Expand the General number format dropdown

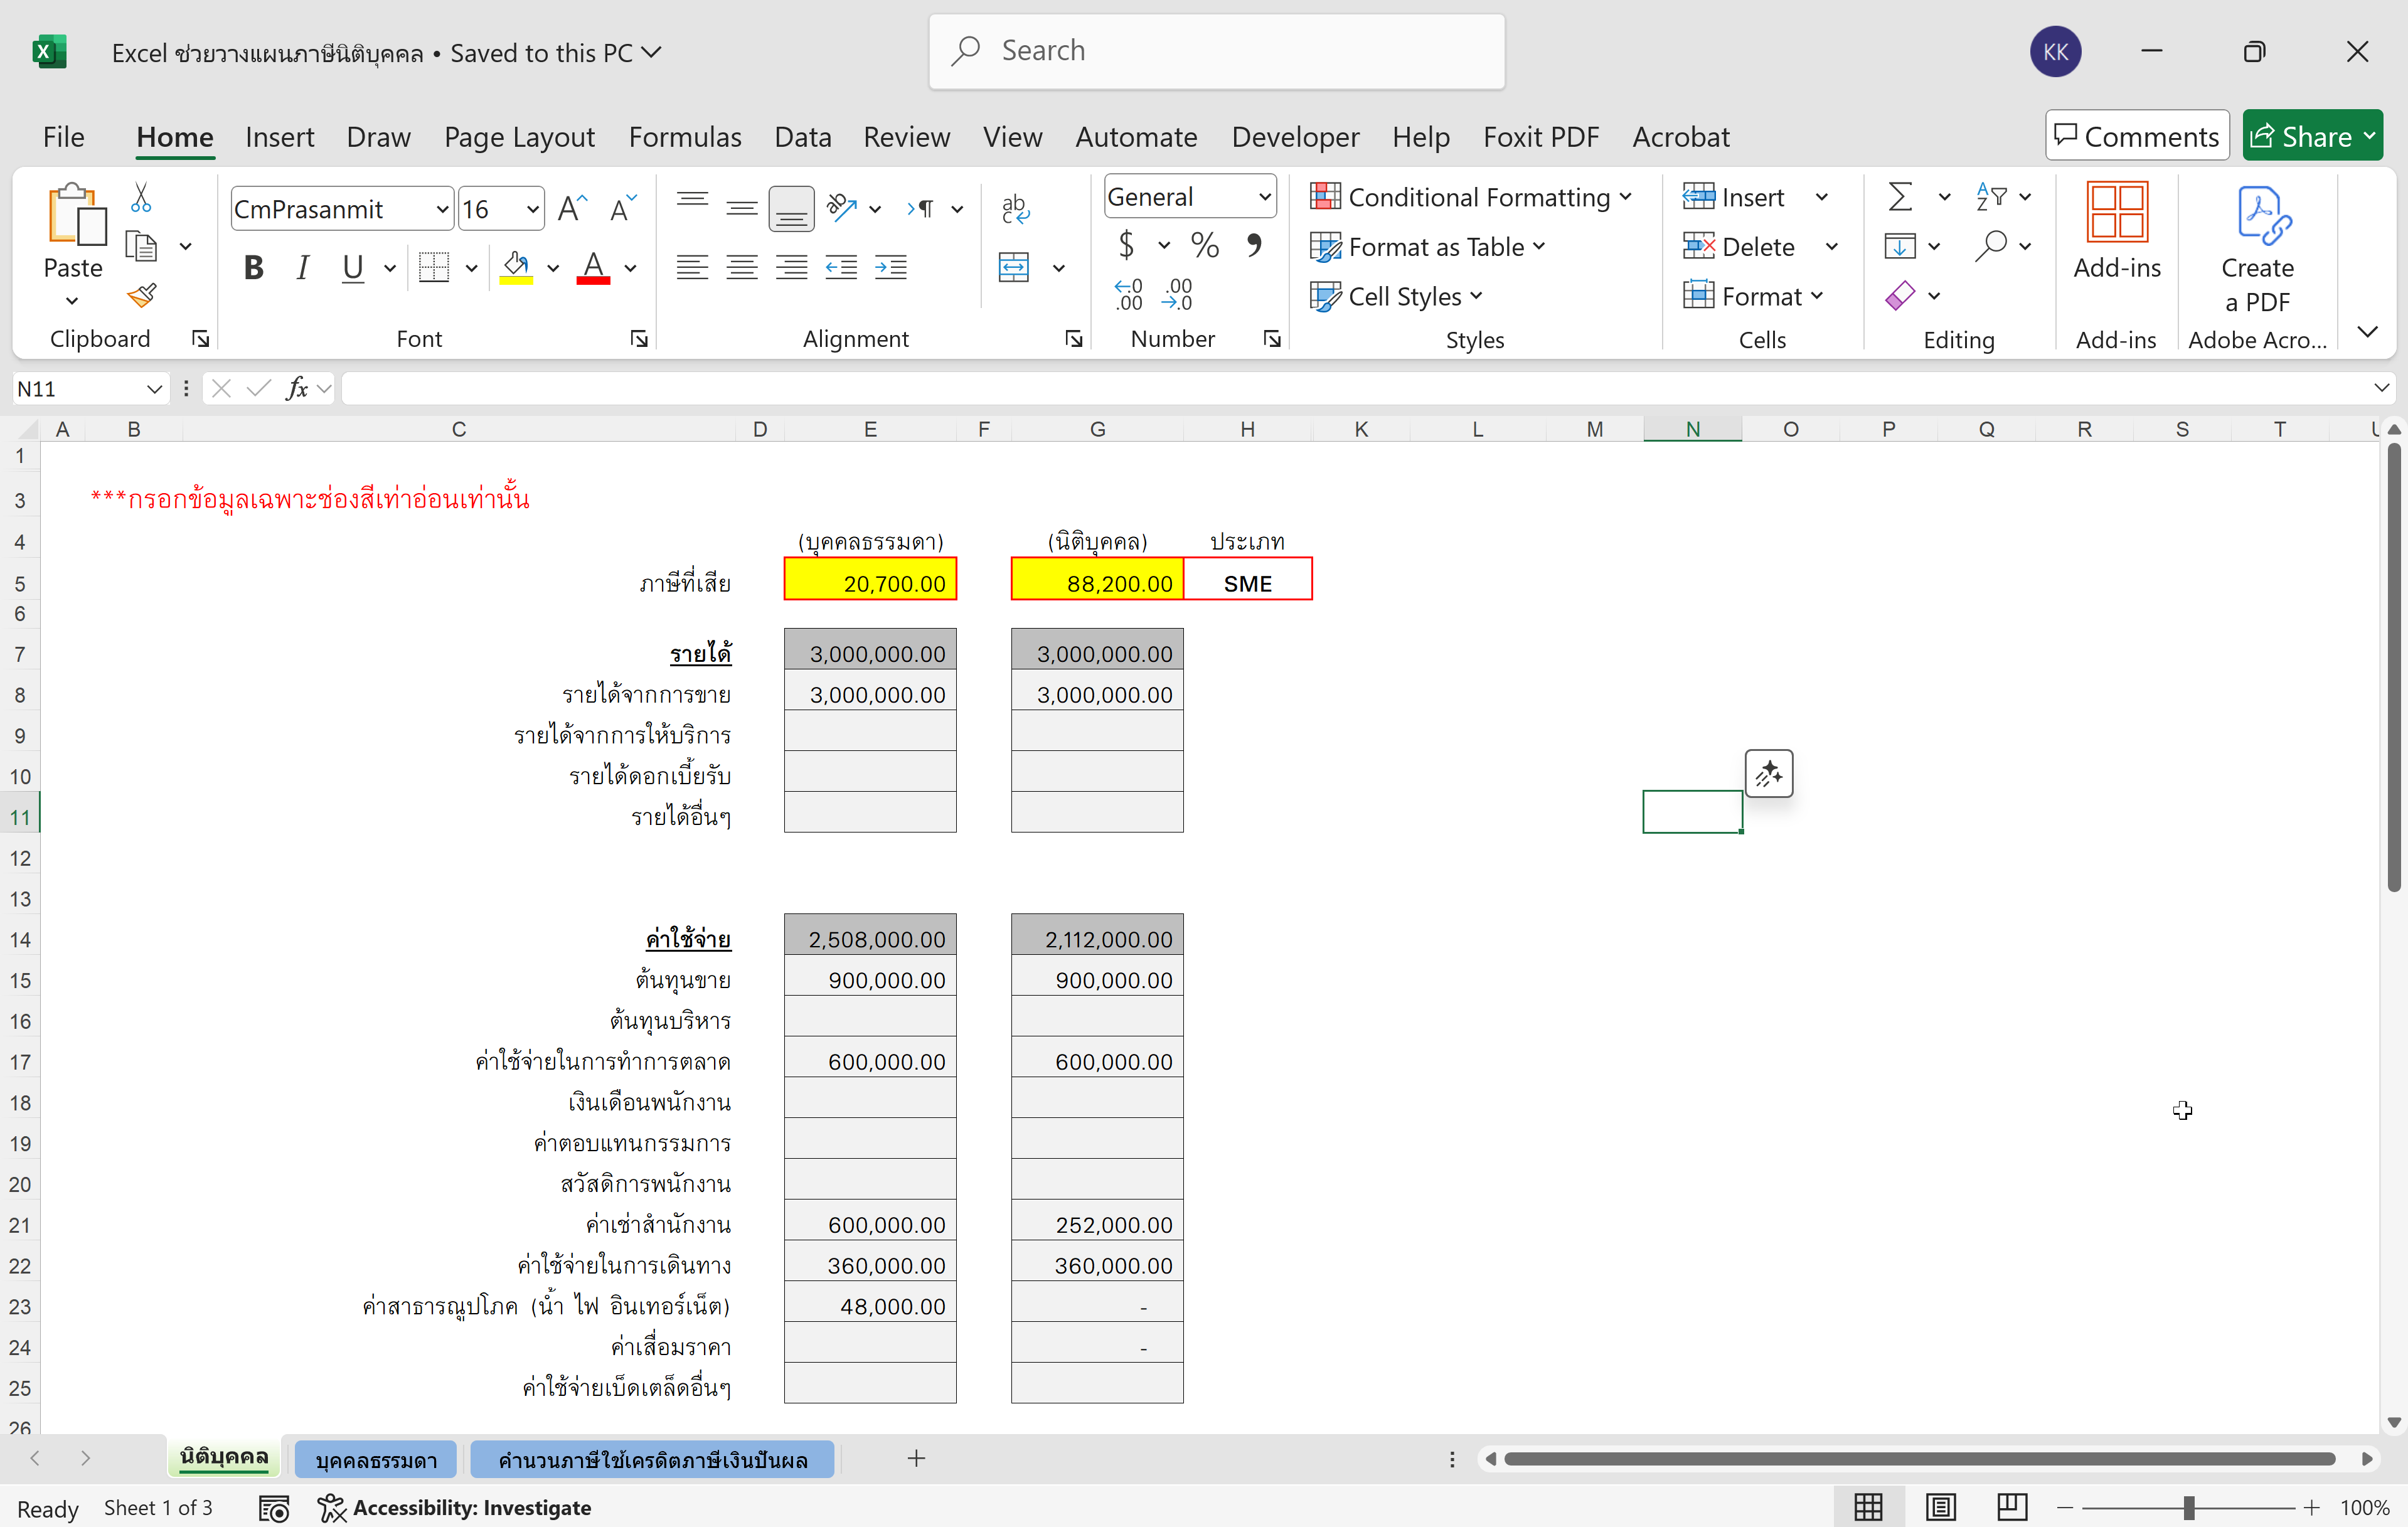pyautogui.click(x=1264, y=197)
